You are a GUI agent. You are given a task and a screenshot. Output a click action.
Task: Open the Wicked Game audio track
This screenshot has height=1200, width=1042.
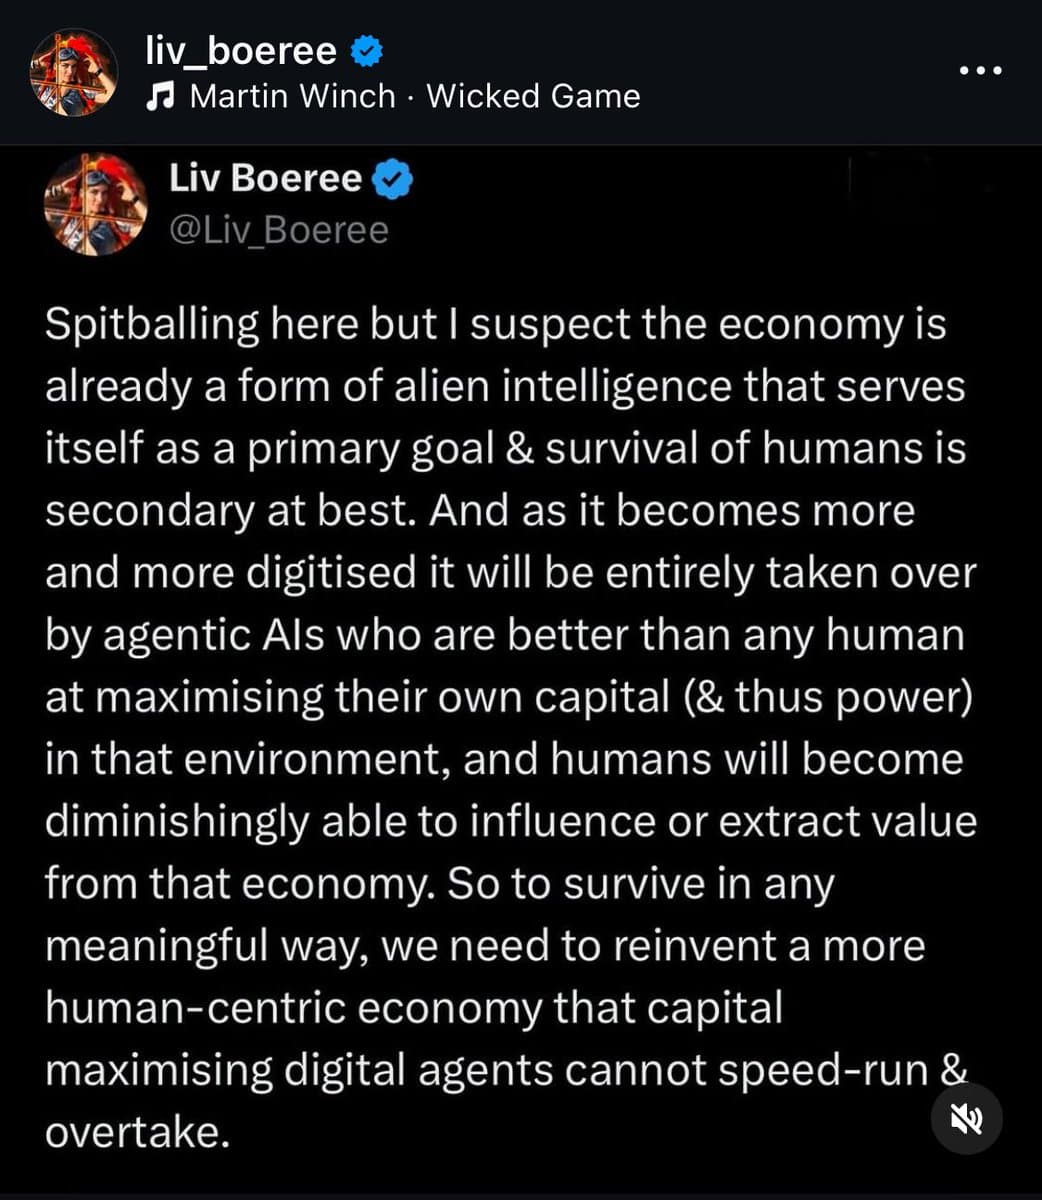point(533,96)
